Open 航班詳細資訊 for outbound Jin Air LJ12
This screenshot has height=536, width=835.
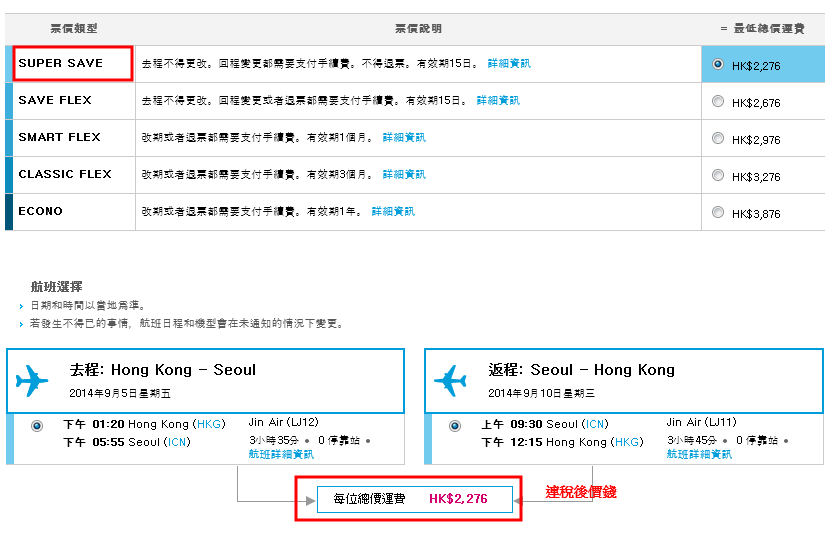coord(280,454)
